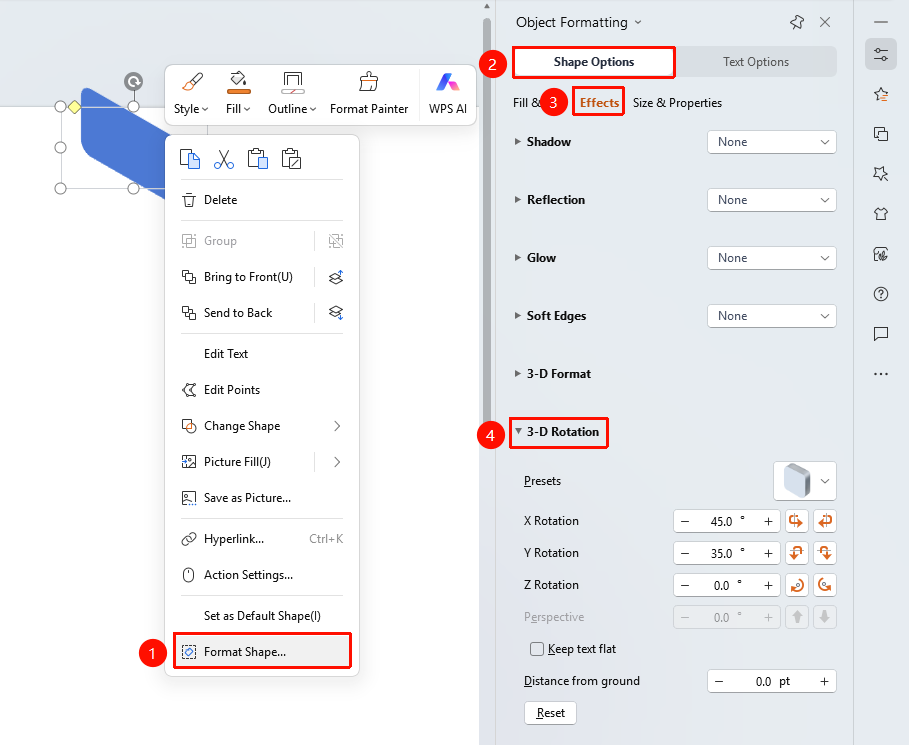909x745 pixels.
Task: Open the Reflection dropdown
Action: (772, 200)
